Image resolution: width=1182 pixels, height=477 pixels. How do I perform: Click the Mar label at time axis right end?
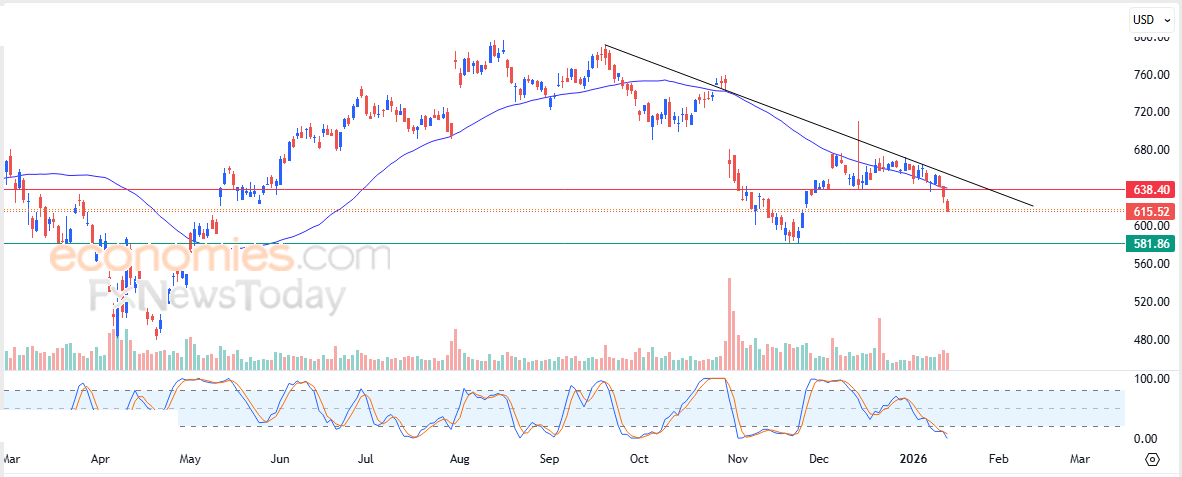[1079, 458]
